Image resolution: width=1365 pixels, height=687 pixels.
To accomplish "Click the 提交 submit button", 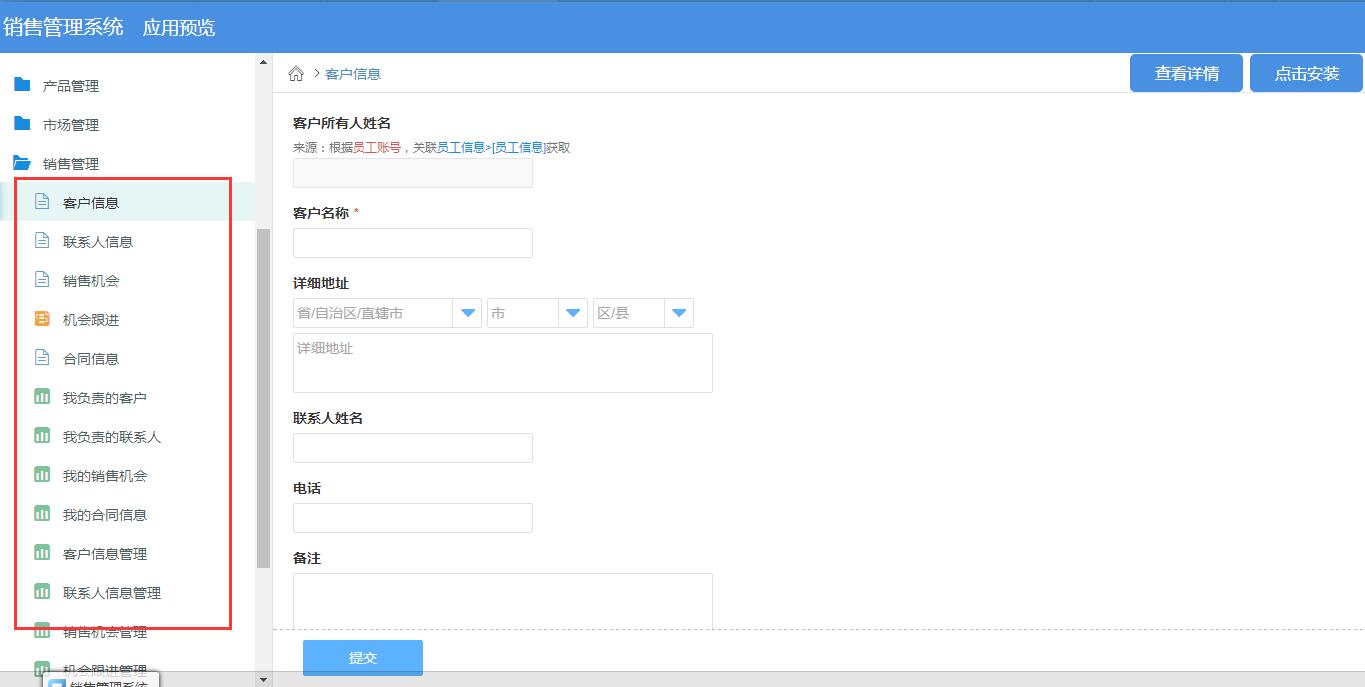I will [x=362, y=657].
